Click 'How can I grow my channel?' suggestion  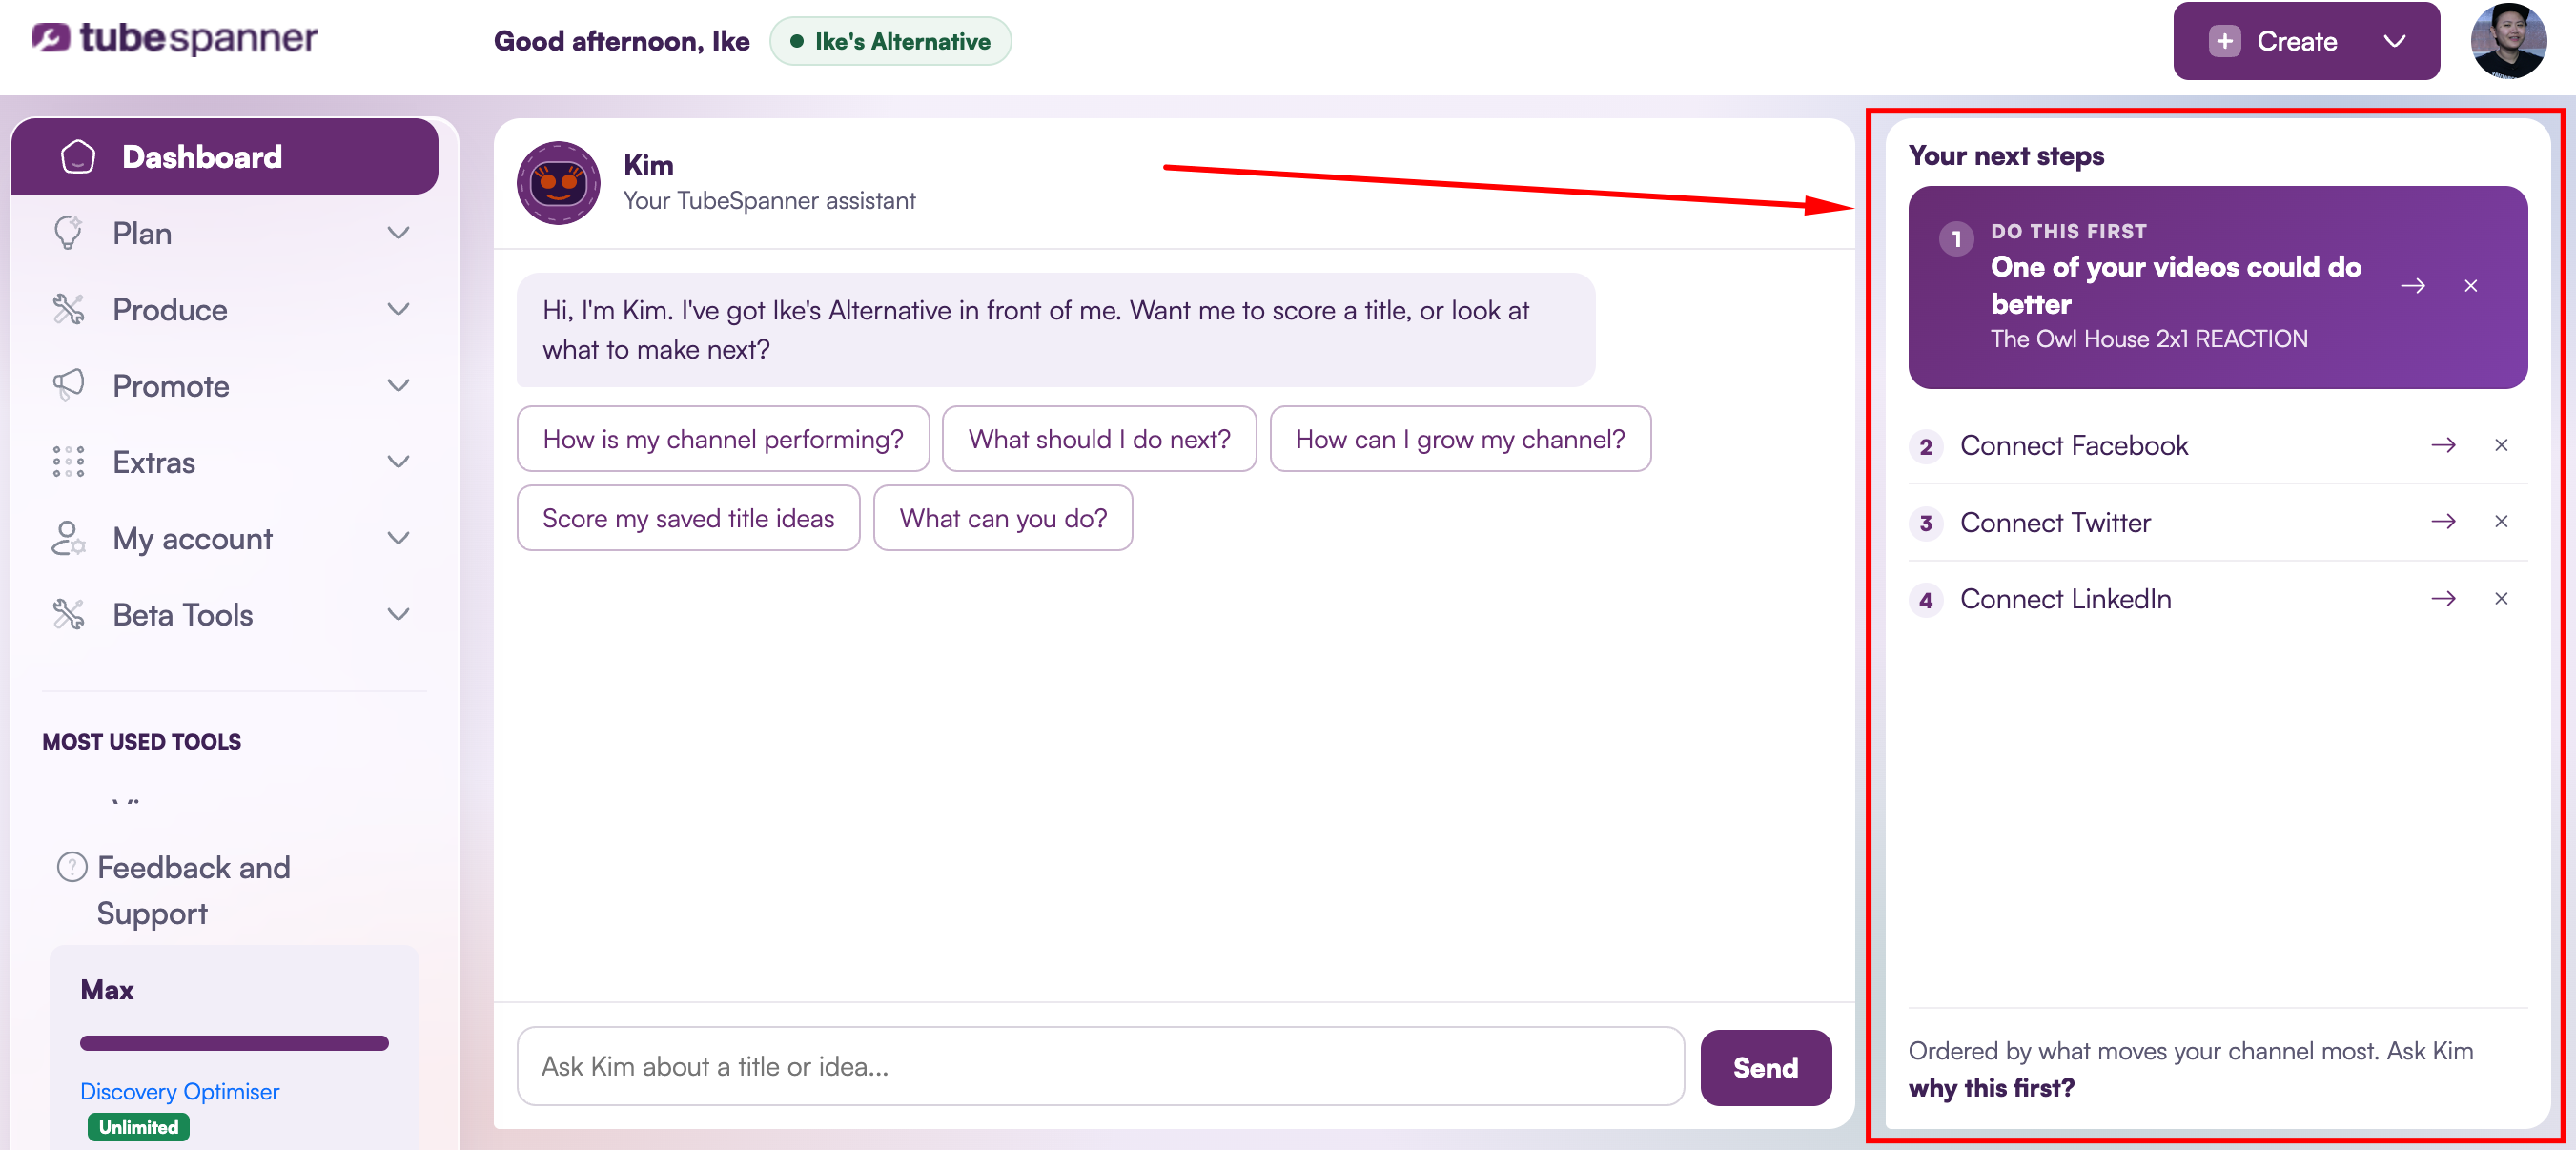[x=1460, y=439]
